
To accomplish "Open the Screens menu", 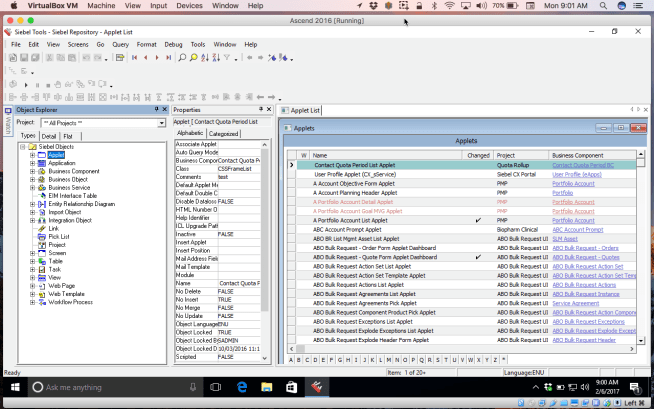I will click(x=78, y=44).
